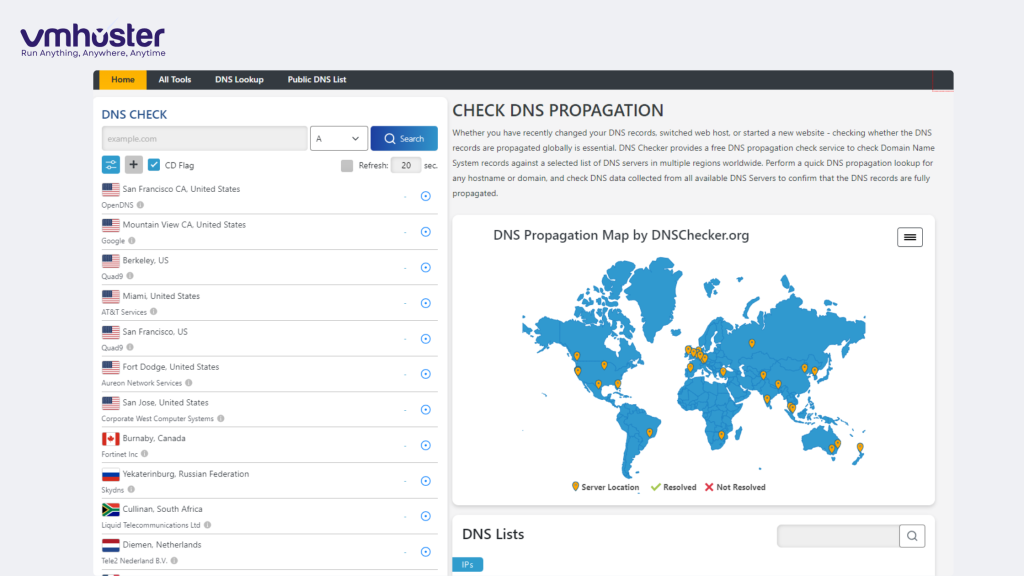The height and width of the screenshot is (576, 1024).
Task: Click recheck icon for Burnaby, Canada
Action: [425, 445]
